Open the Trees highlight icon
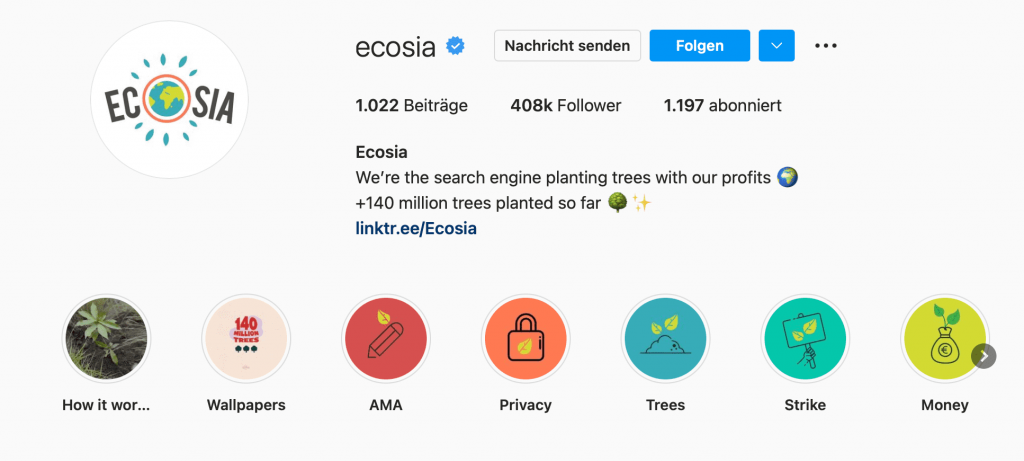The height and width of the screenshot is (461, 1024). point(666,338)
